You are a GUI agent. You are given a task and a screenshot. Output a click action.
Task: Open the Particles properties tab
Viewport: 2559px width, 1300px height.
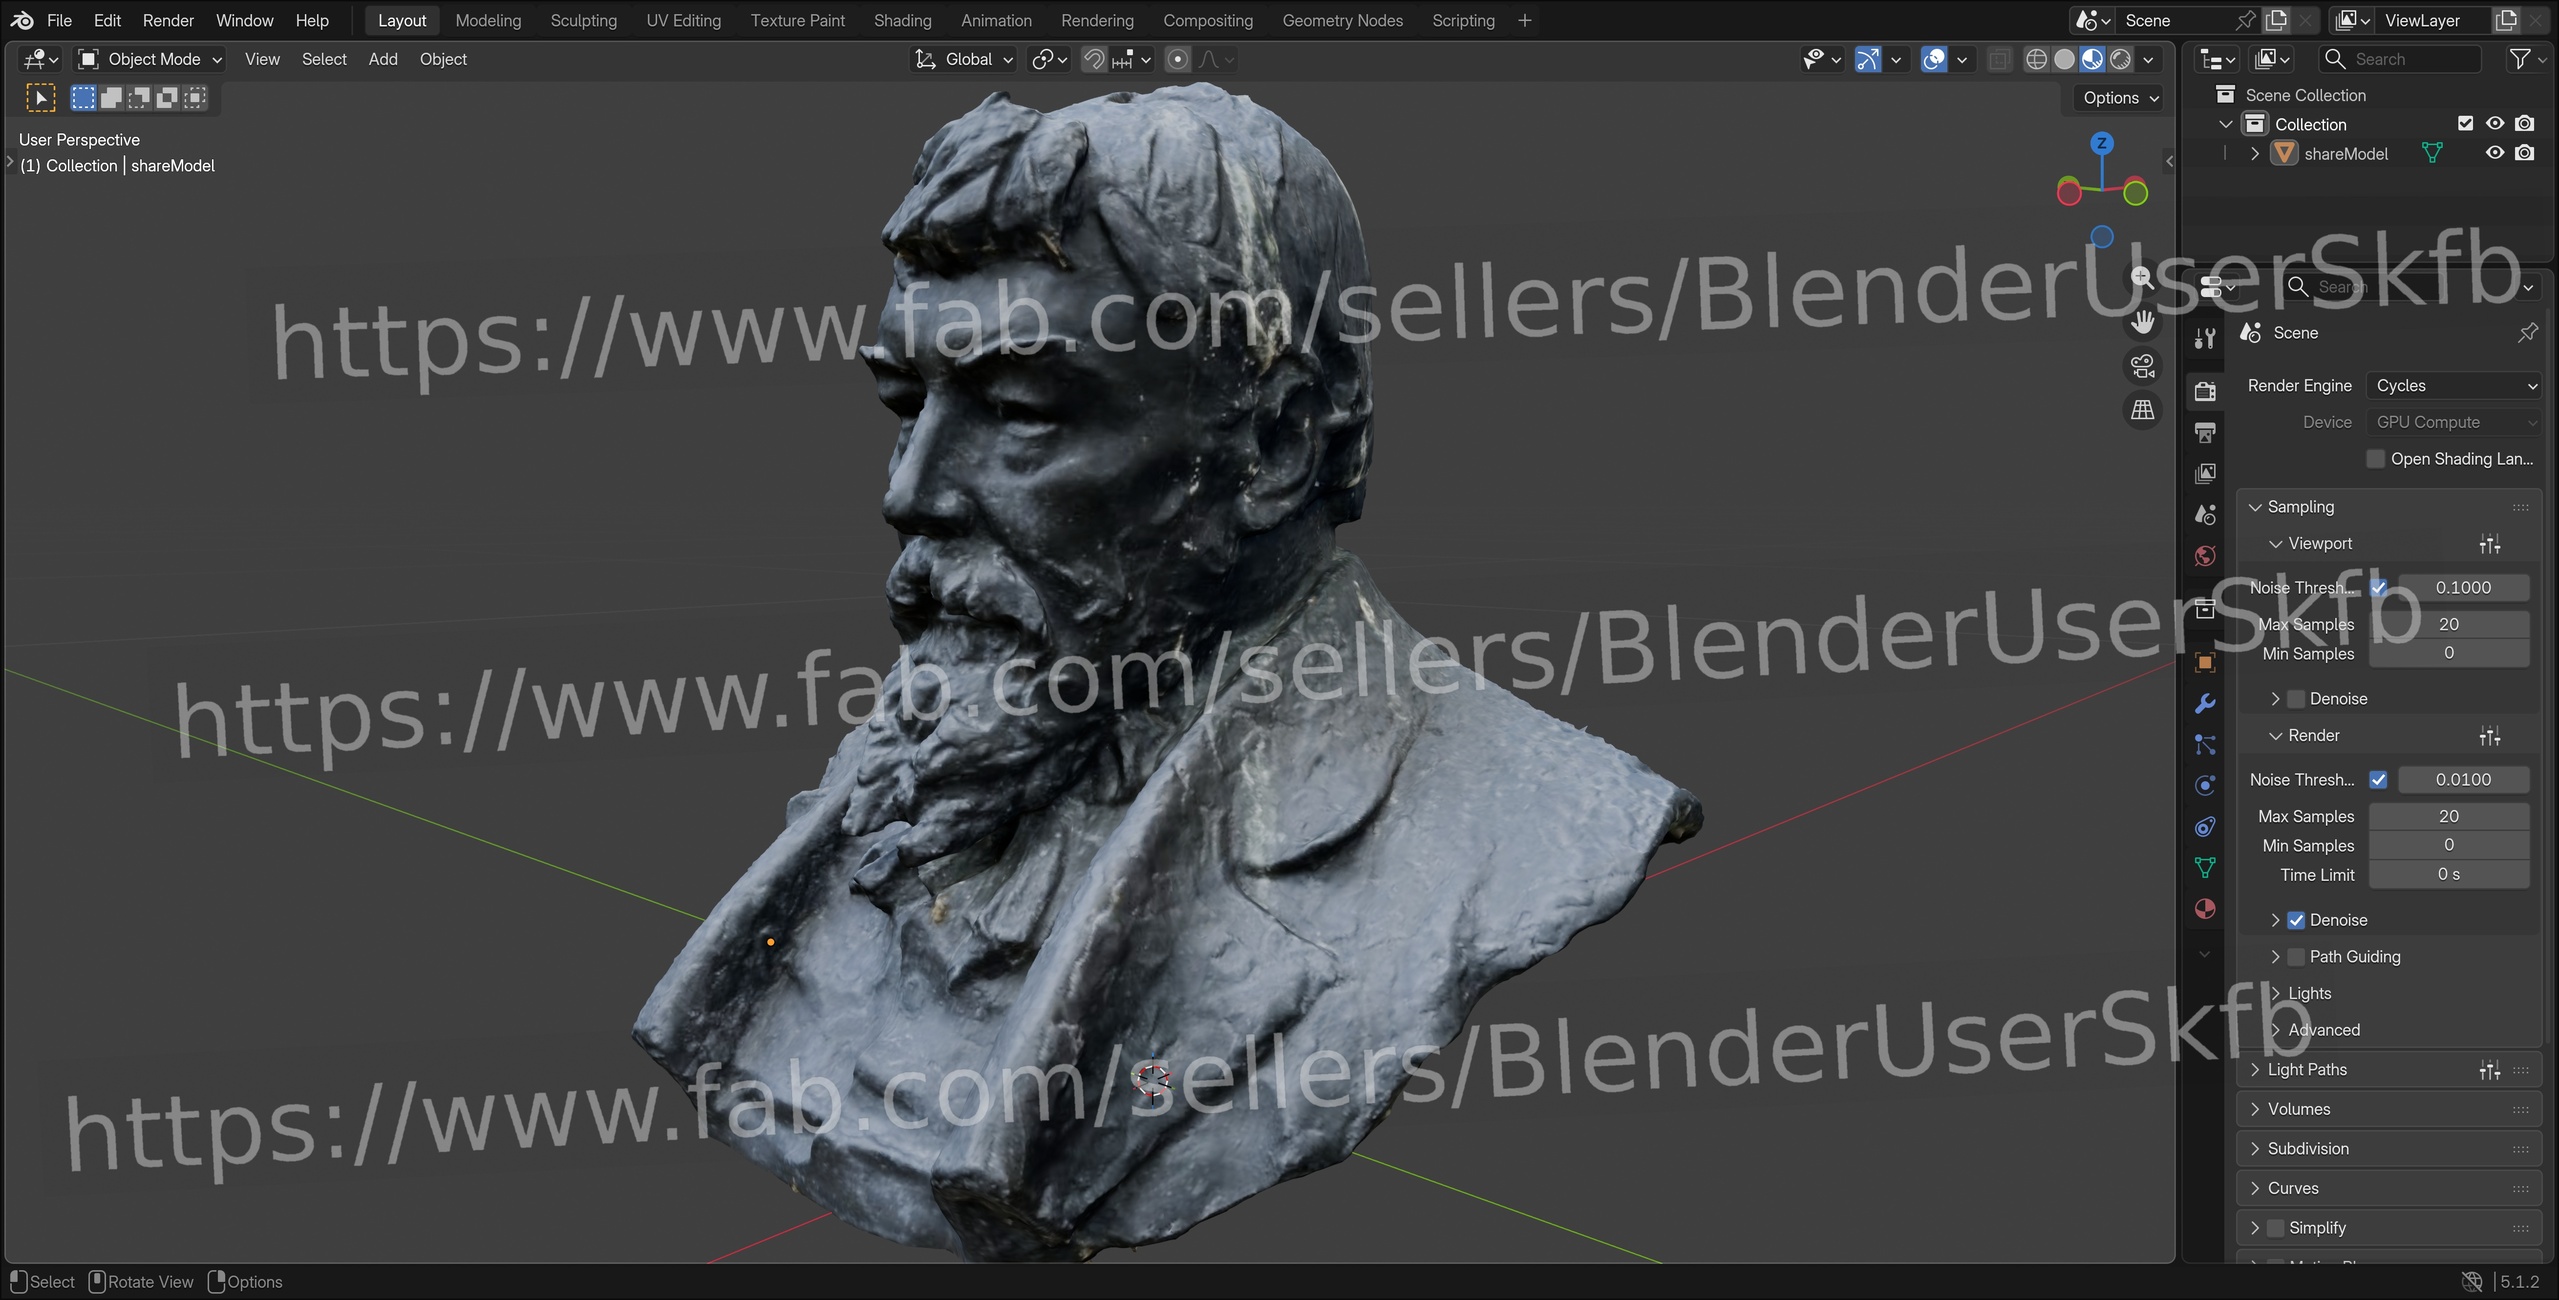tap(2205, 744)
